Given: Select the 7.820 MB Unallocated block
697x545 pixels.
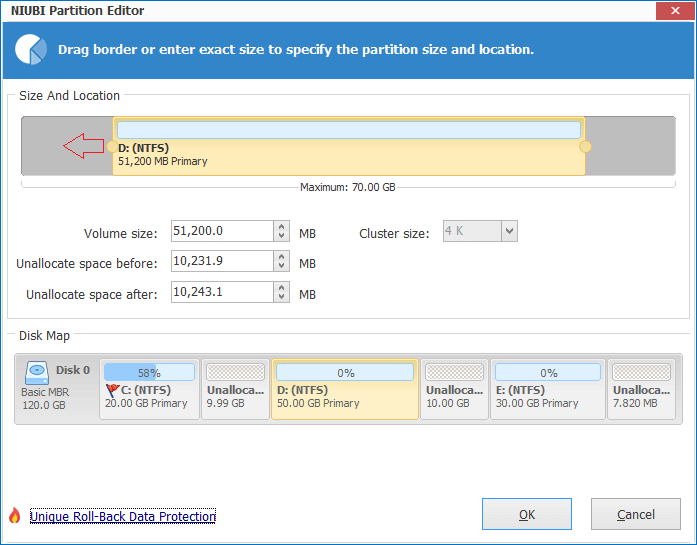Looking at the screenshot, I should (641, 389).
